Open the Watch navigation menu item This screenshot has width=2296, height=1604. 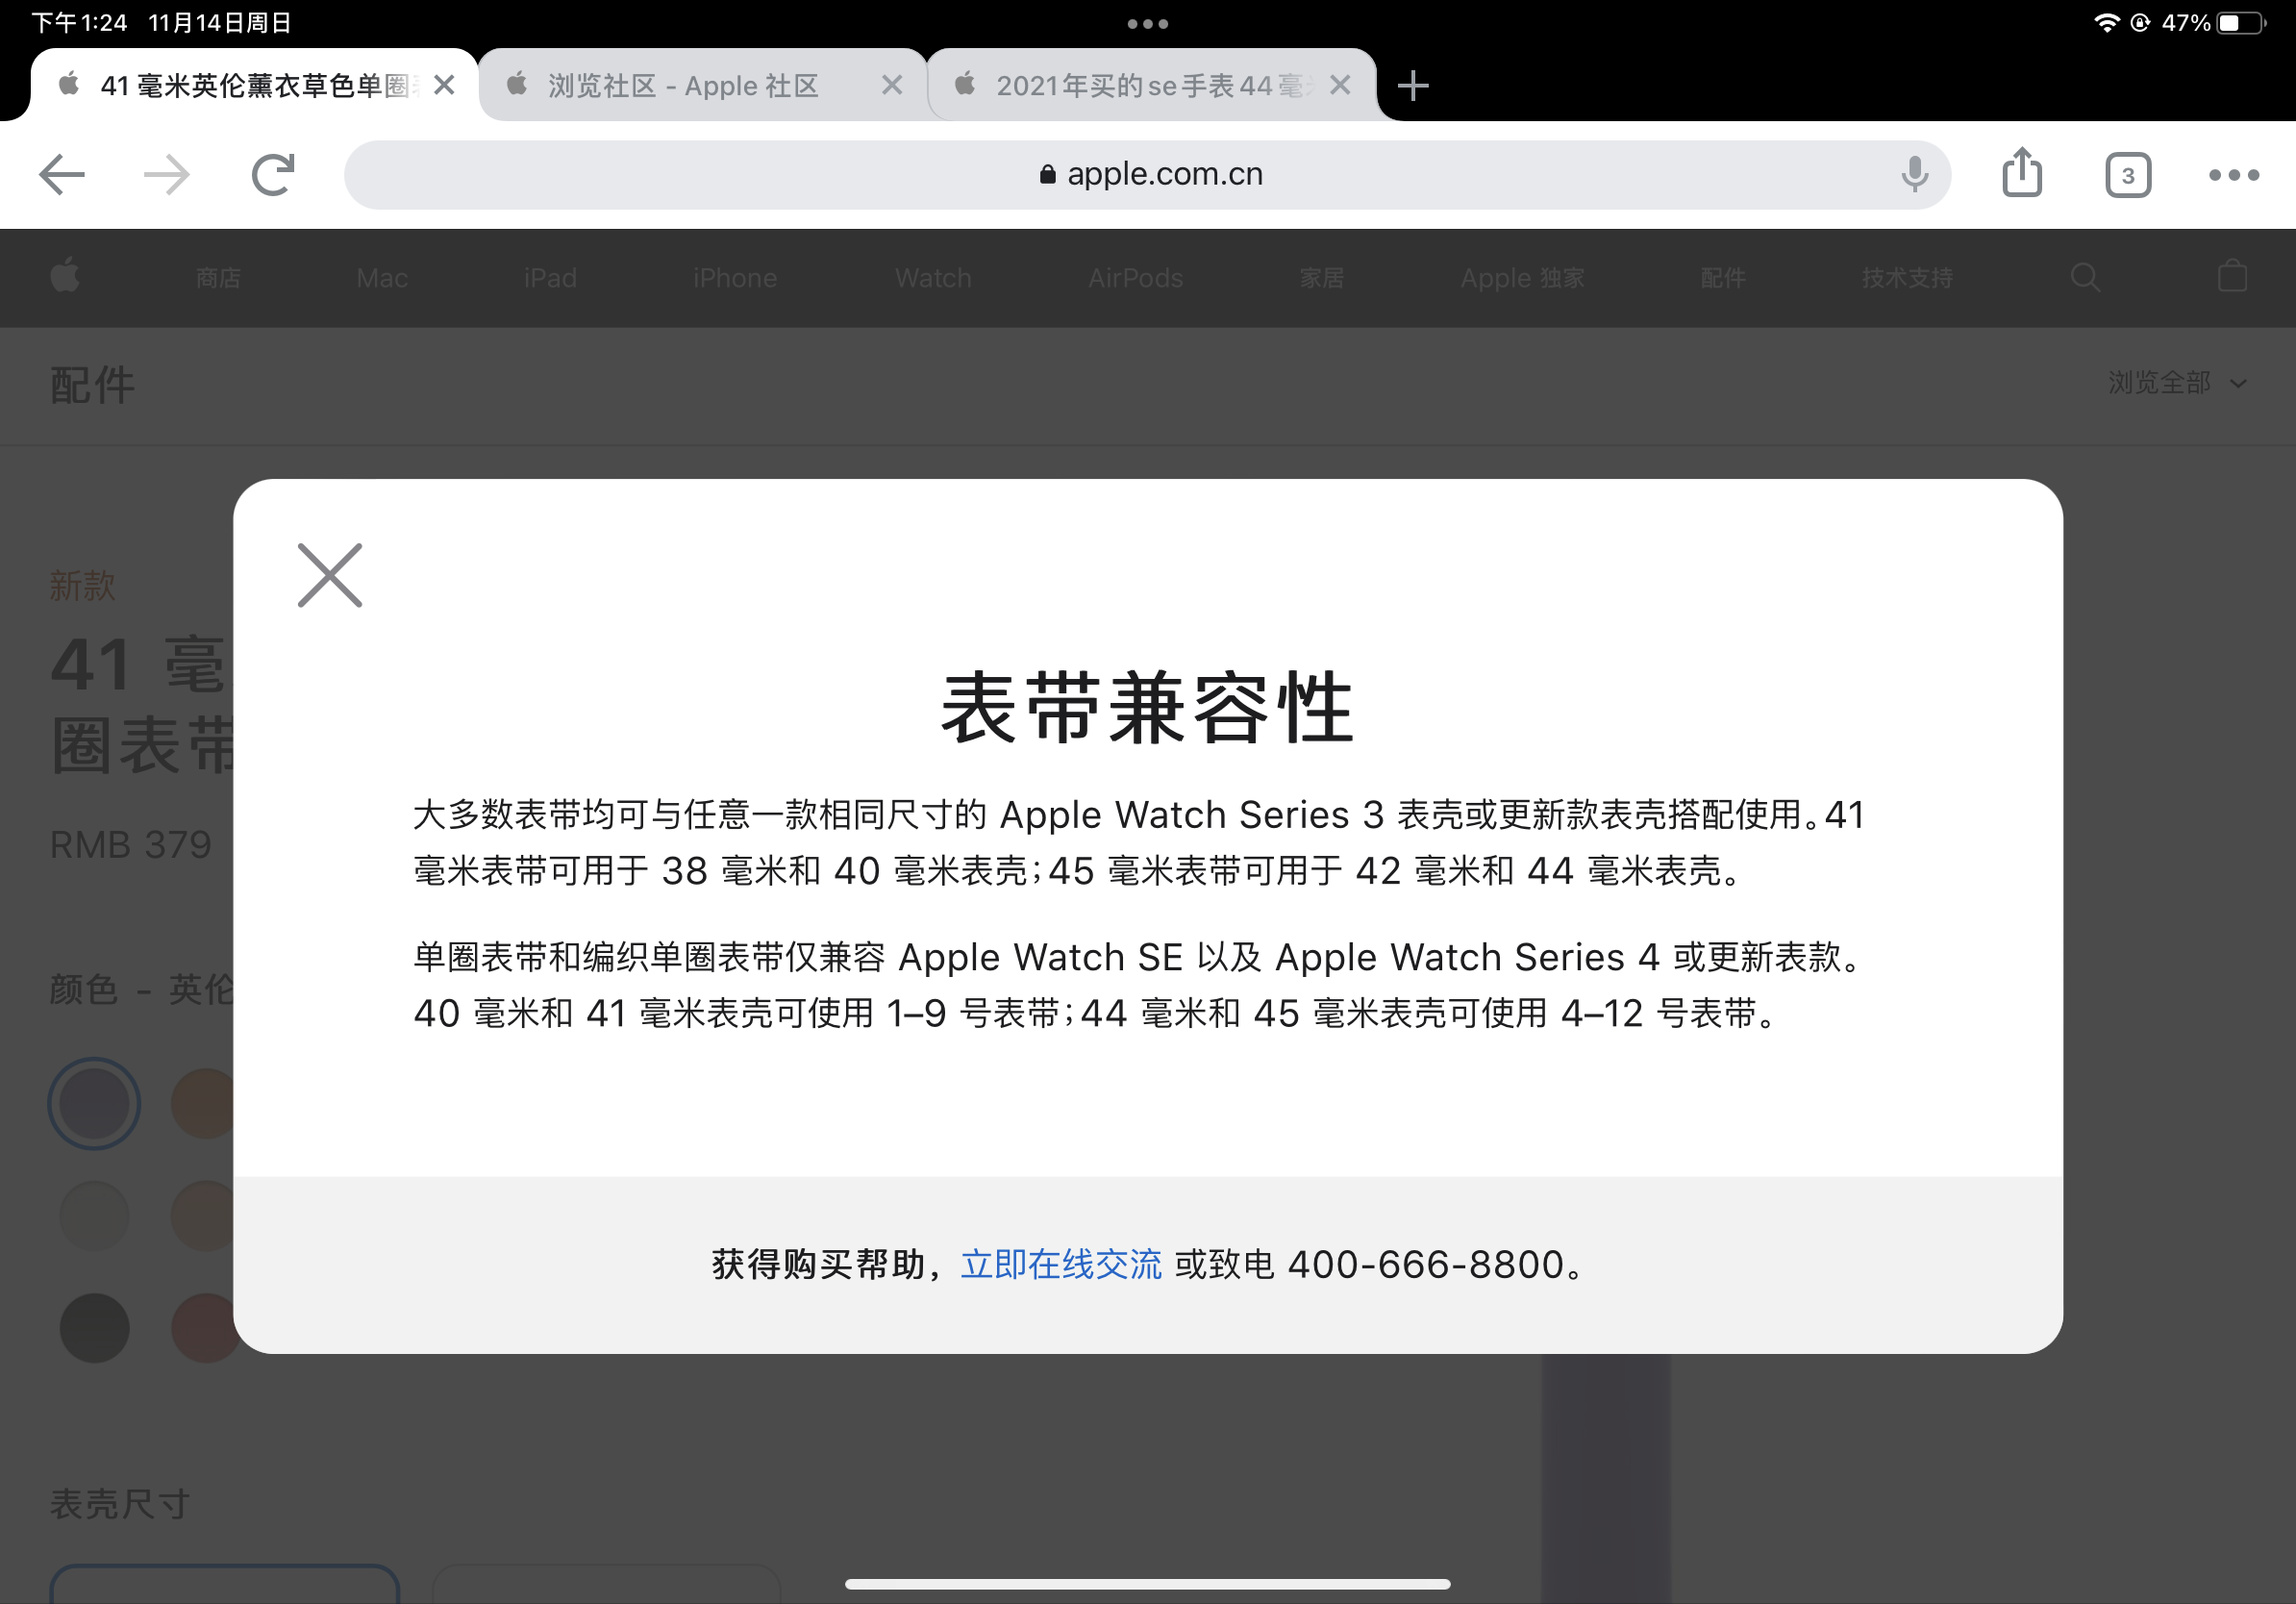click(932, 278)
